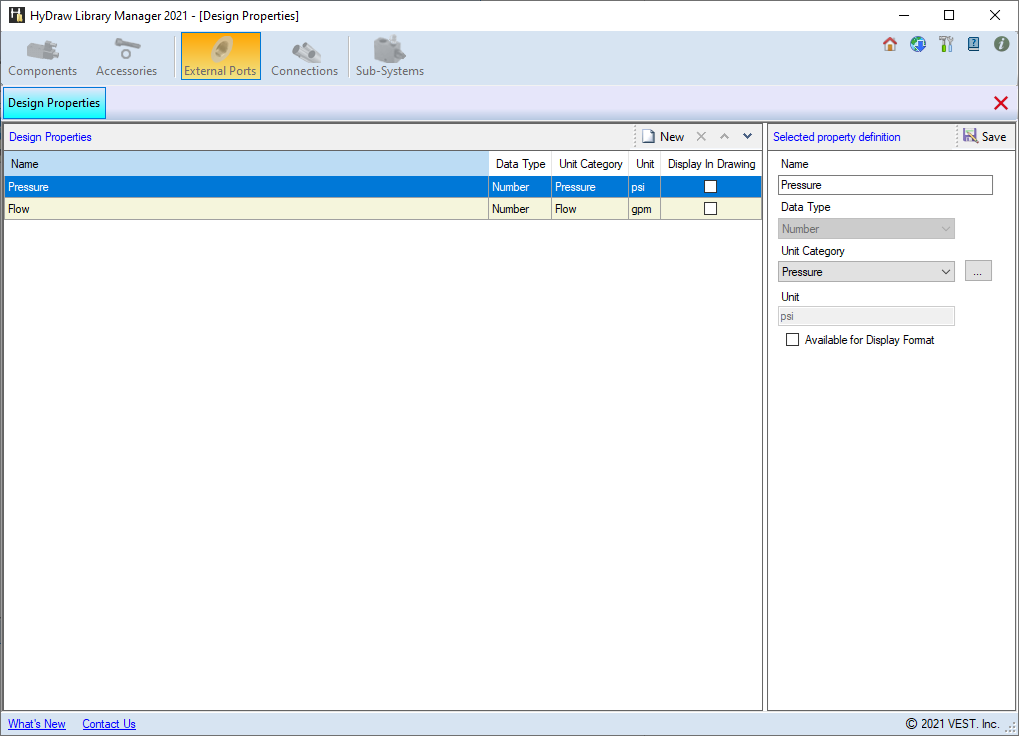Maximize the HyDraw Library Manager window
The image size is (1019, 736).
click(949, 15)
